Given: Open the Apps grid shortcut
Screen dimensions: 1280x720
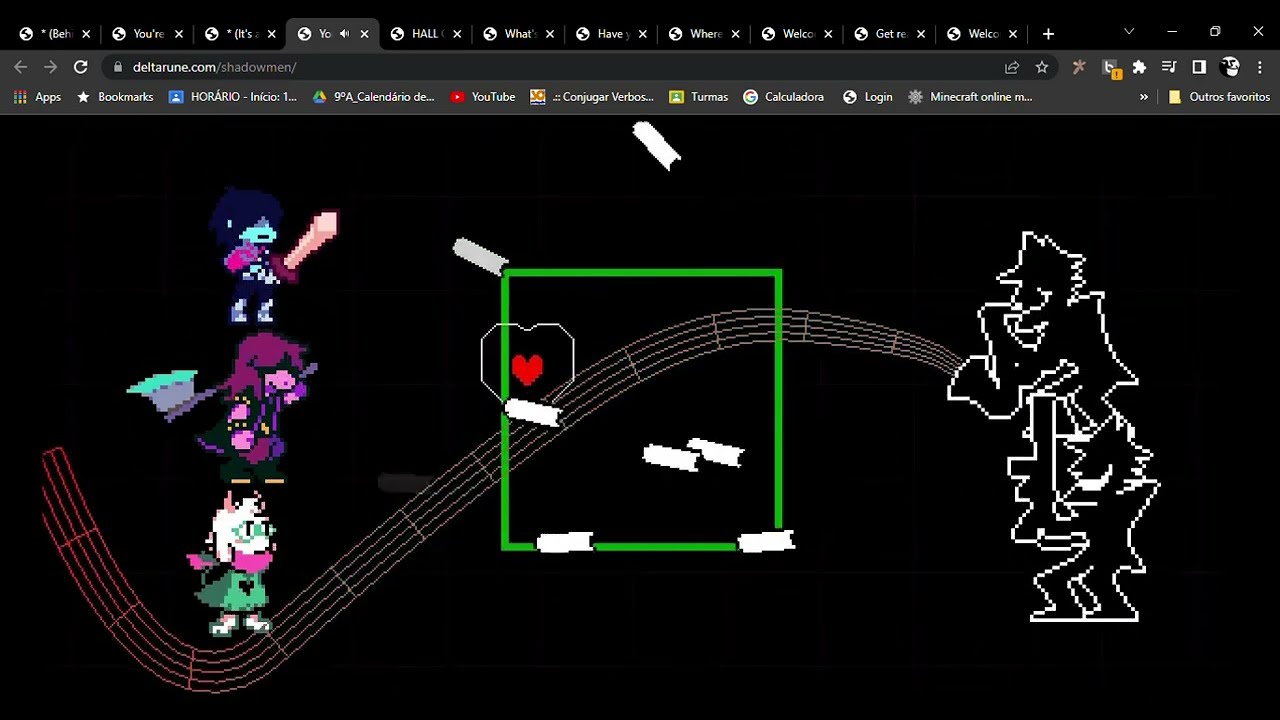Looking at the screenshot, I should [x=37, y=97].
